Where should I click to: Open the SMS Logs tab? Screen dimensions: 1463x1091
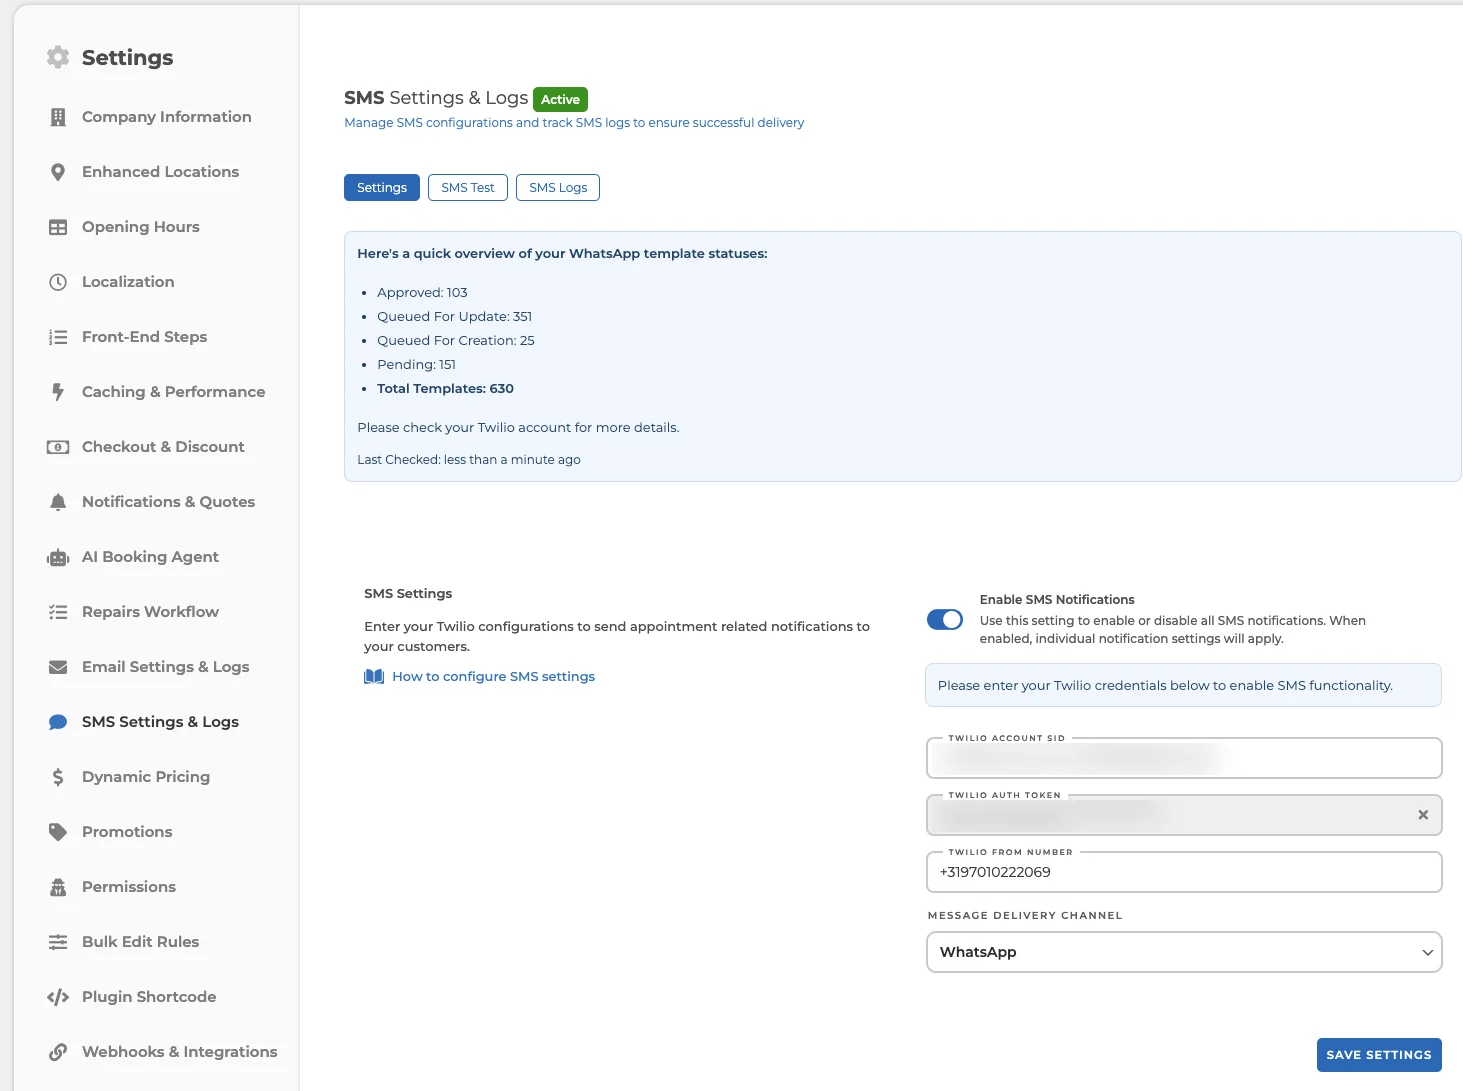[x=558, y=188]
